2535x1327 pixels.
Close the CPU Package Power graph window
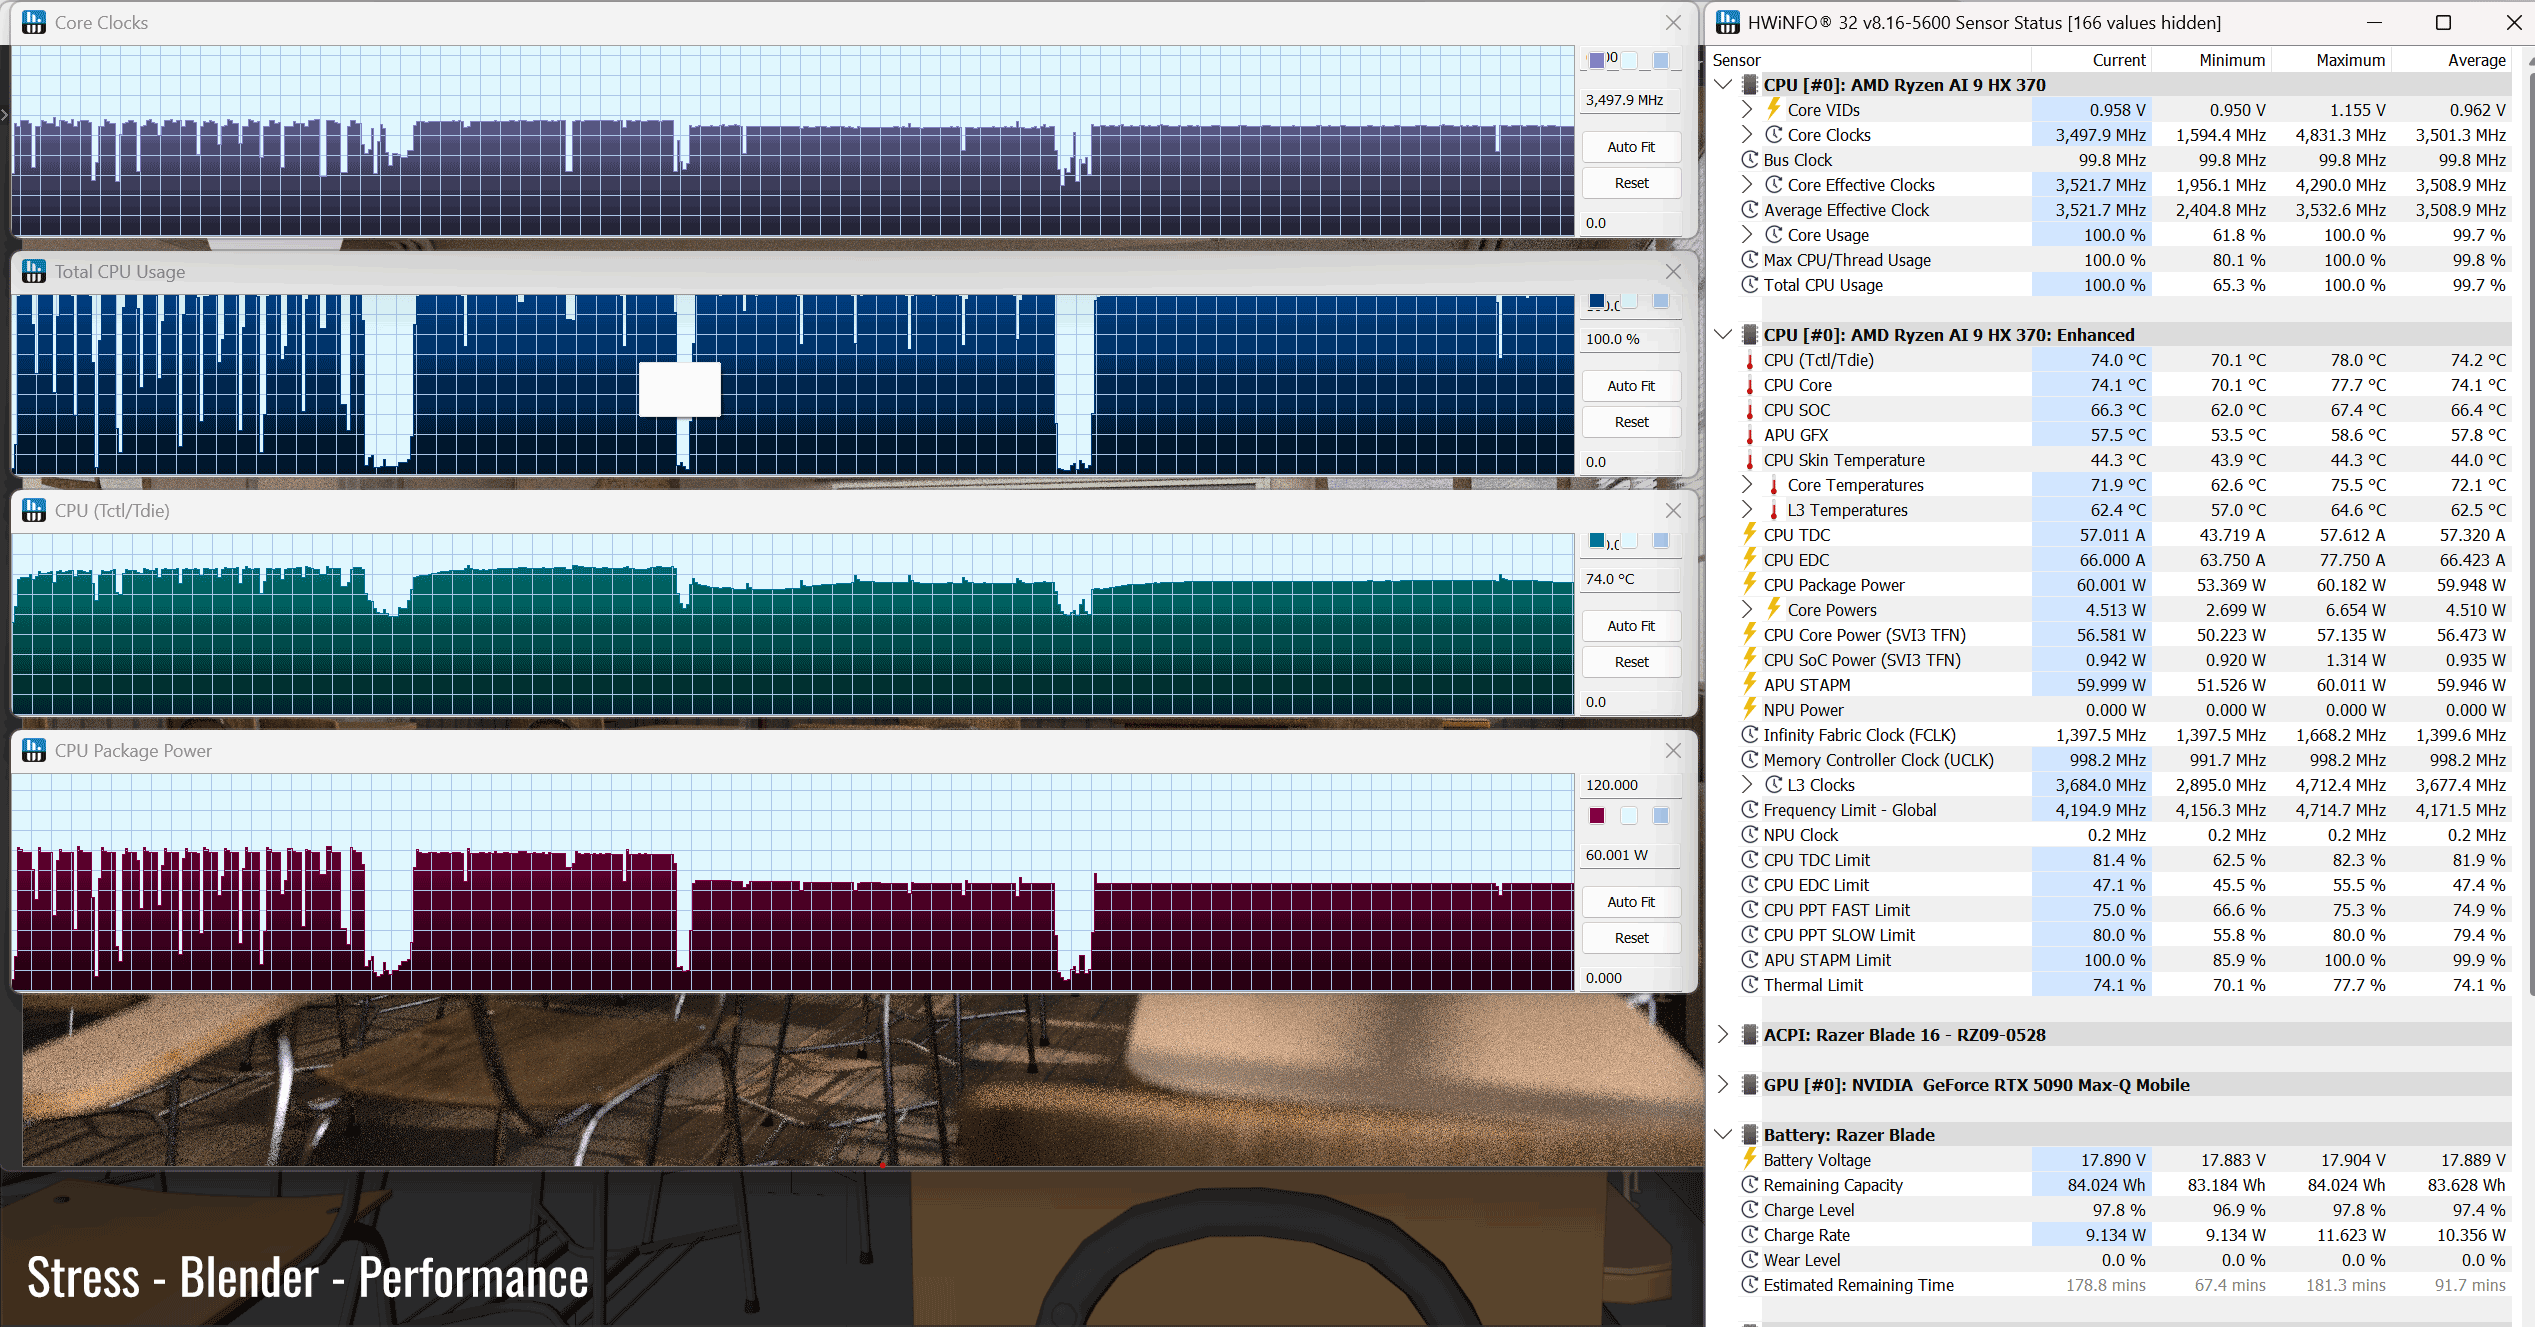[x=1673, y=750]
